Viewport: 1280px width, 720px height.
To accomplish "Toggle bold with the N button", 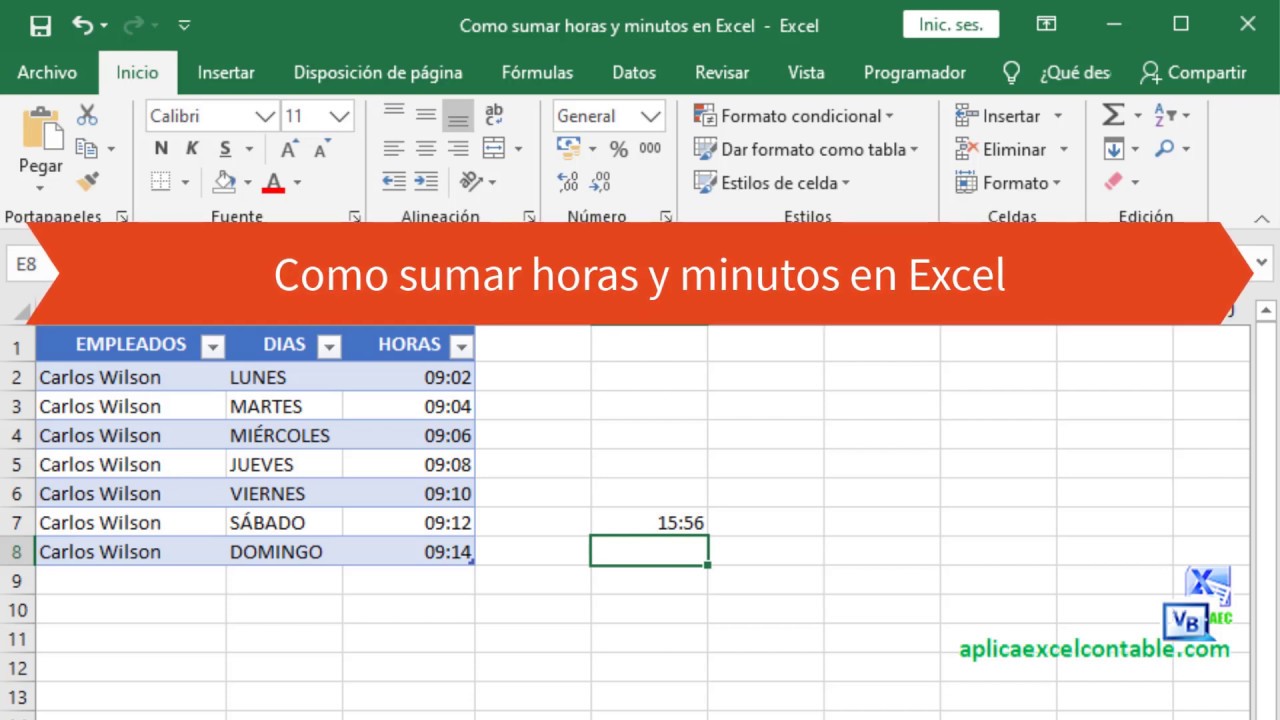I will (159, 147).
